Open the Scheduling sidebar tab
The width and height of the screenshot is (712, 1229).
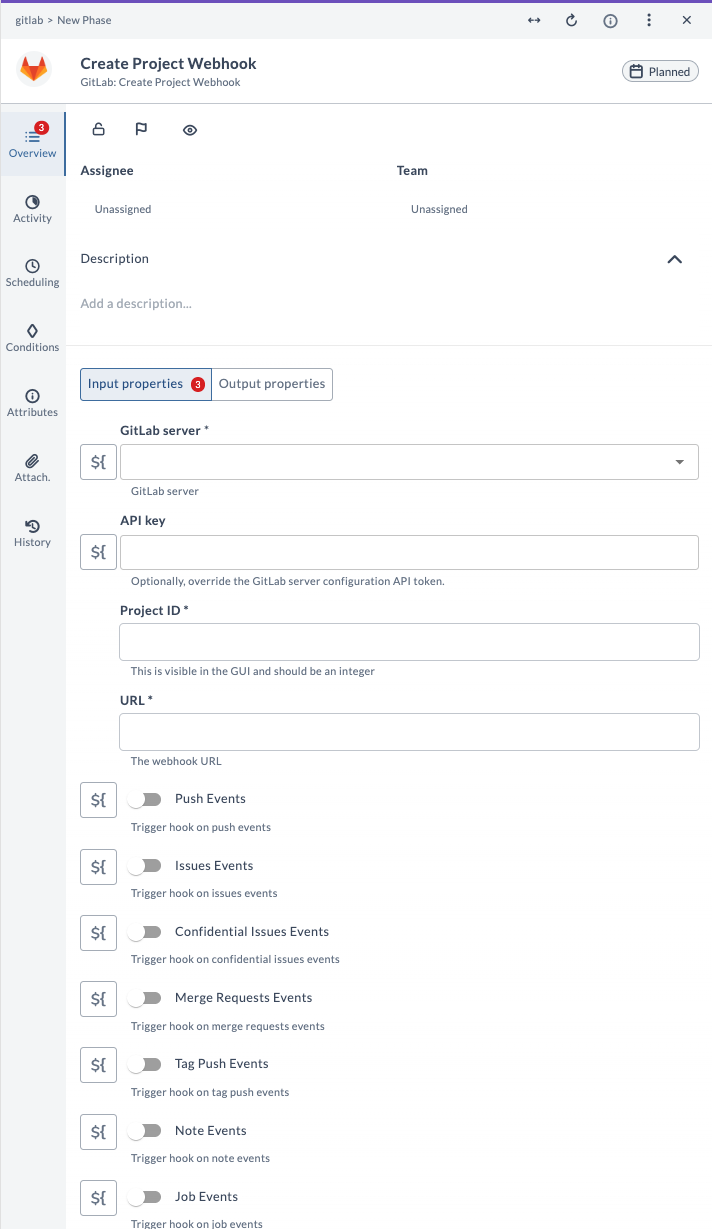click(x=32, y=273)
